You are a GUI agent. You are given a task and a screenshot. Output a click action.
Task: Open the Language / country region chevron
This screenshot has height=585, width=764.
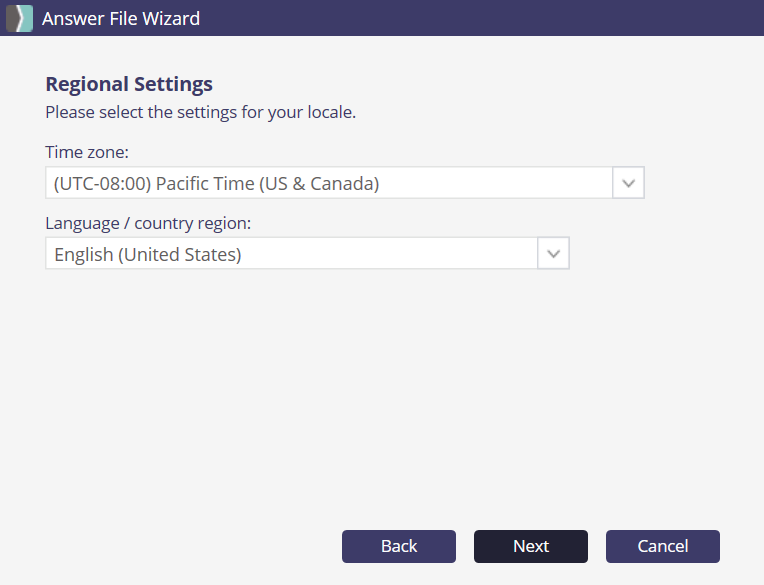(553, 254)
